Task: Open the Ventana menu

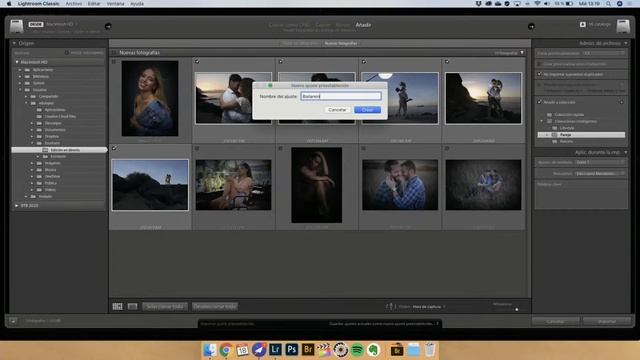Action: coord(115,4)
